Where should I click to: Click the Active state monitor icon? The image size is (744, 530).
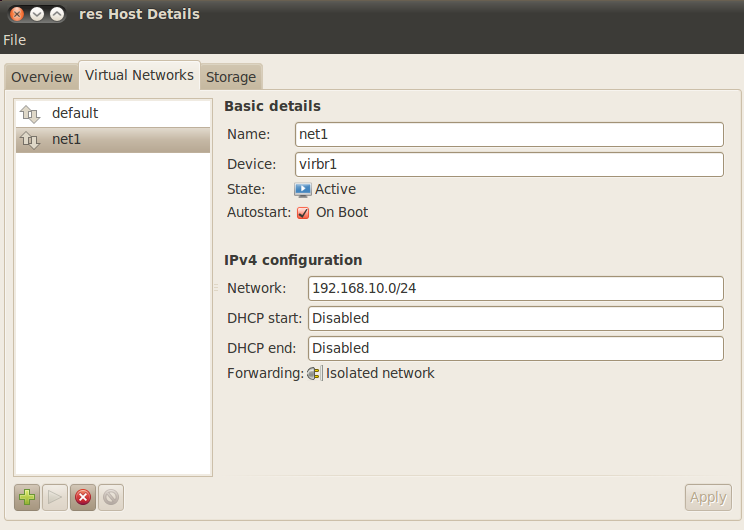[303, 189]
